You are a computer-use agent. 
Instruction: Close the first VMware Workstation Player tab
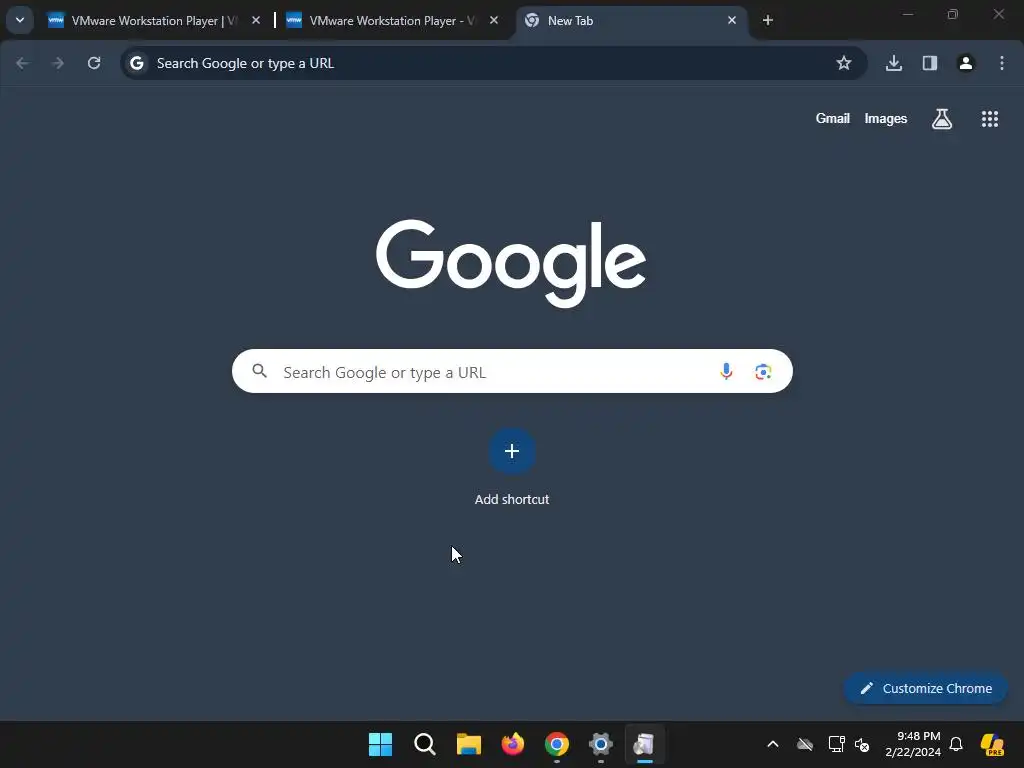(256, 20)
